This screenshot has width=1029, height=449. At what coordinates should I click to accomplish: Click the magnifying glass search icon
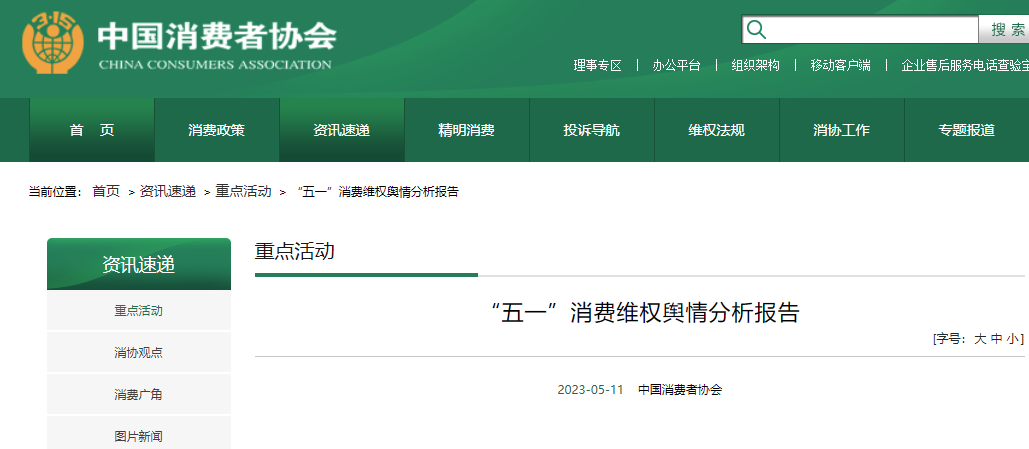coord(757,29)
